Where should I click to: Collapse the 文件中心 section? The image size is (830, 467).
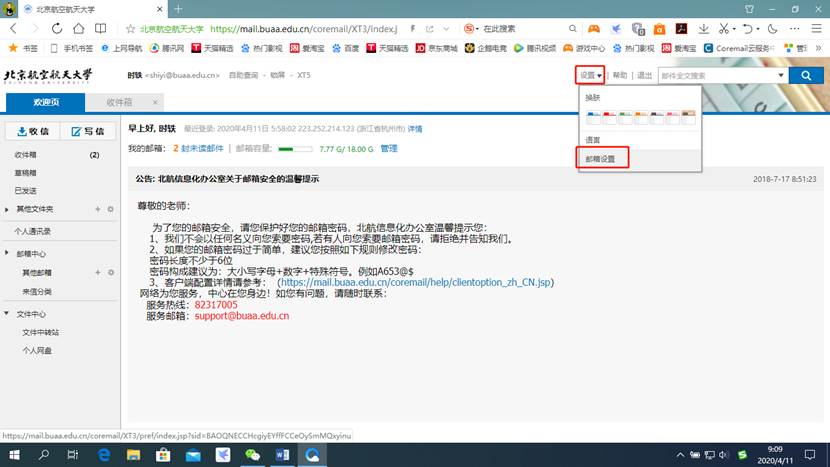coord(8,313)
